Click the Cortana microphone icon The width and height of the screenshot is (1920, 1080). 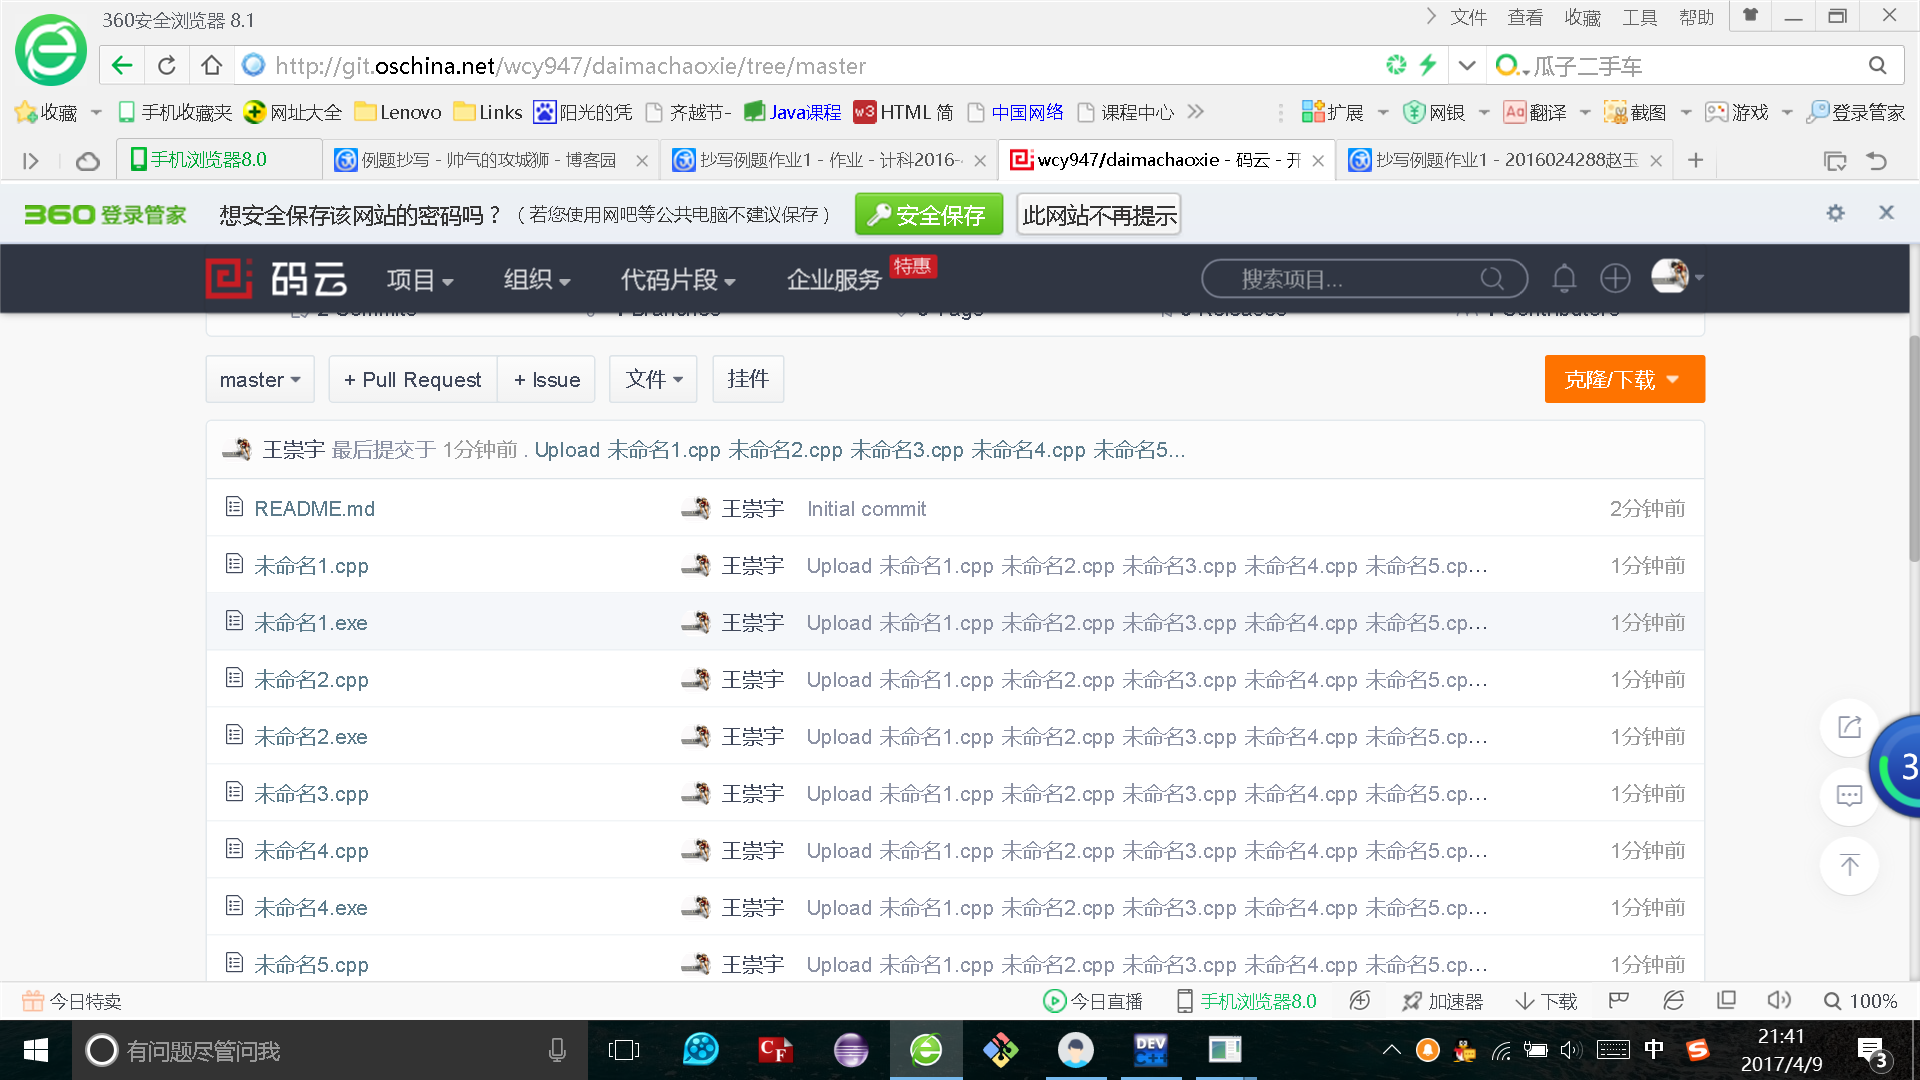[557, 1050]
